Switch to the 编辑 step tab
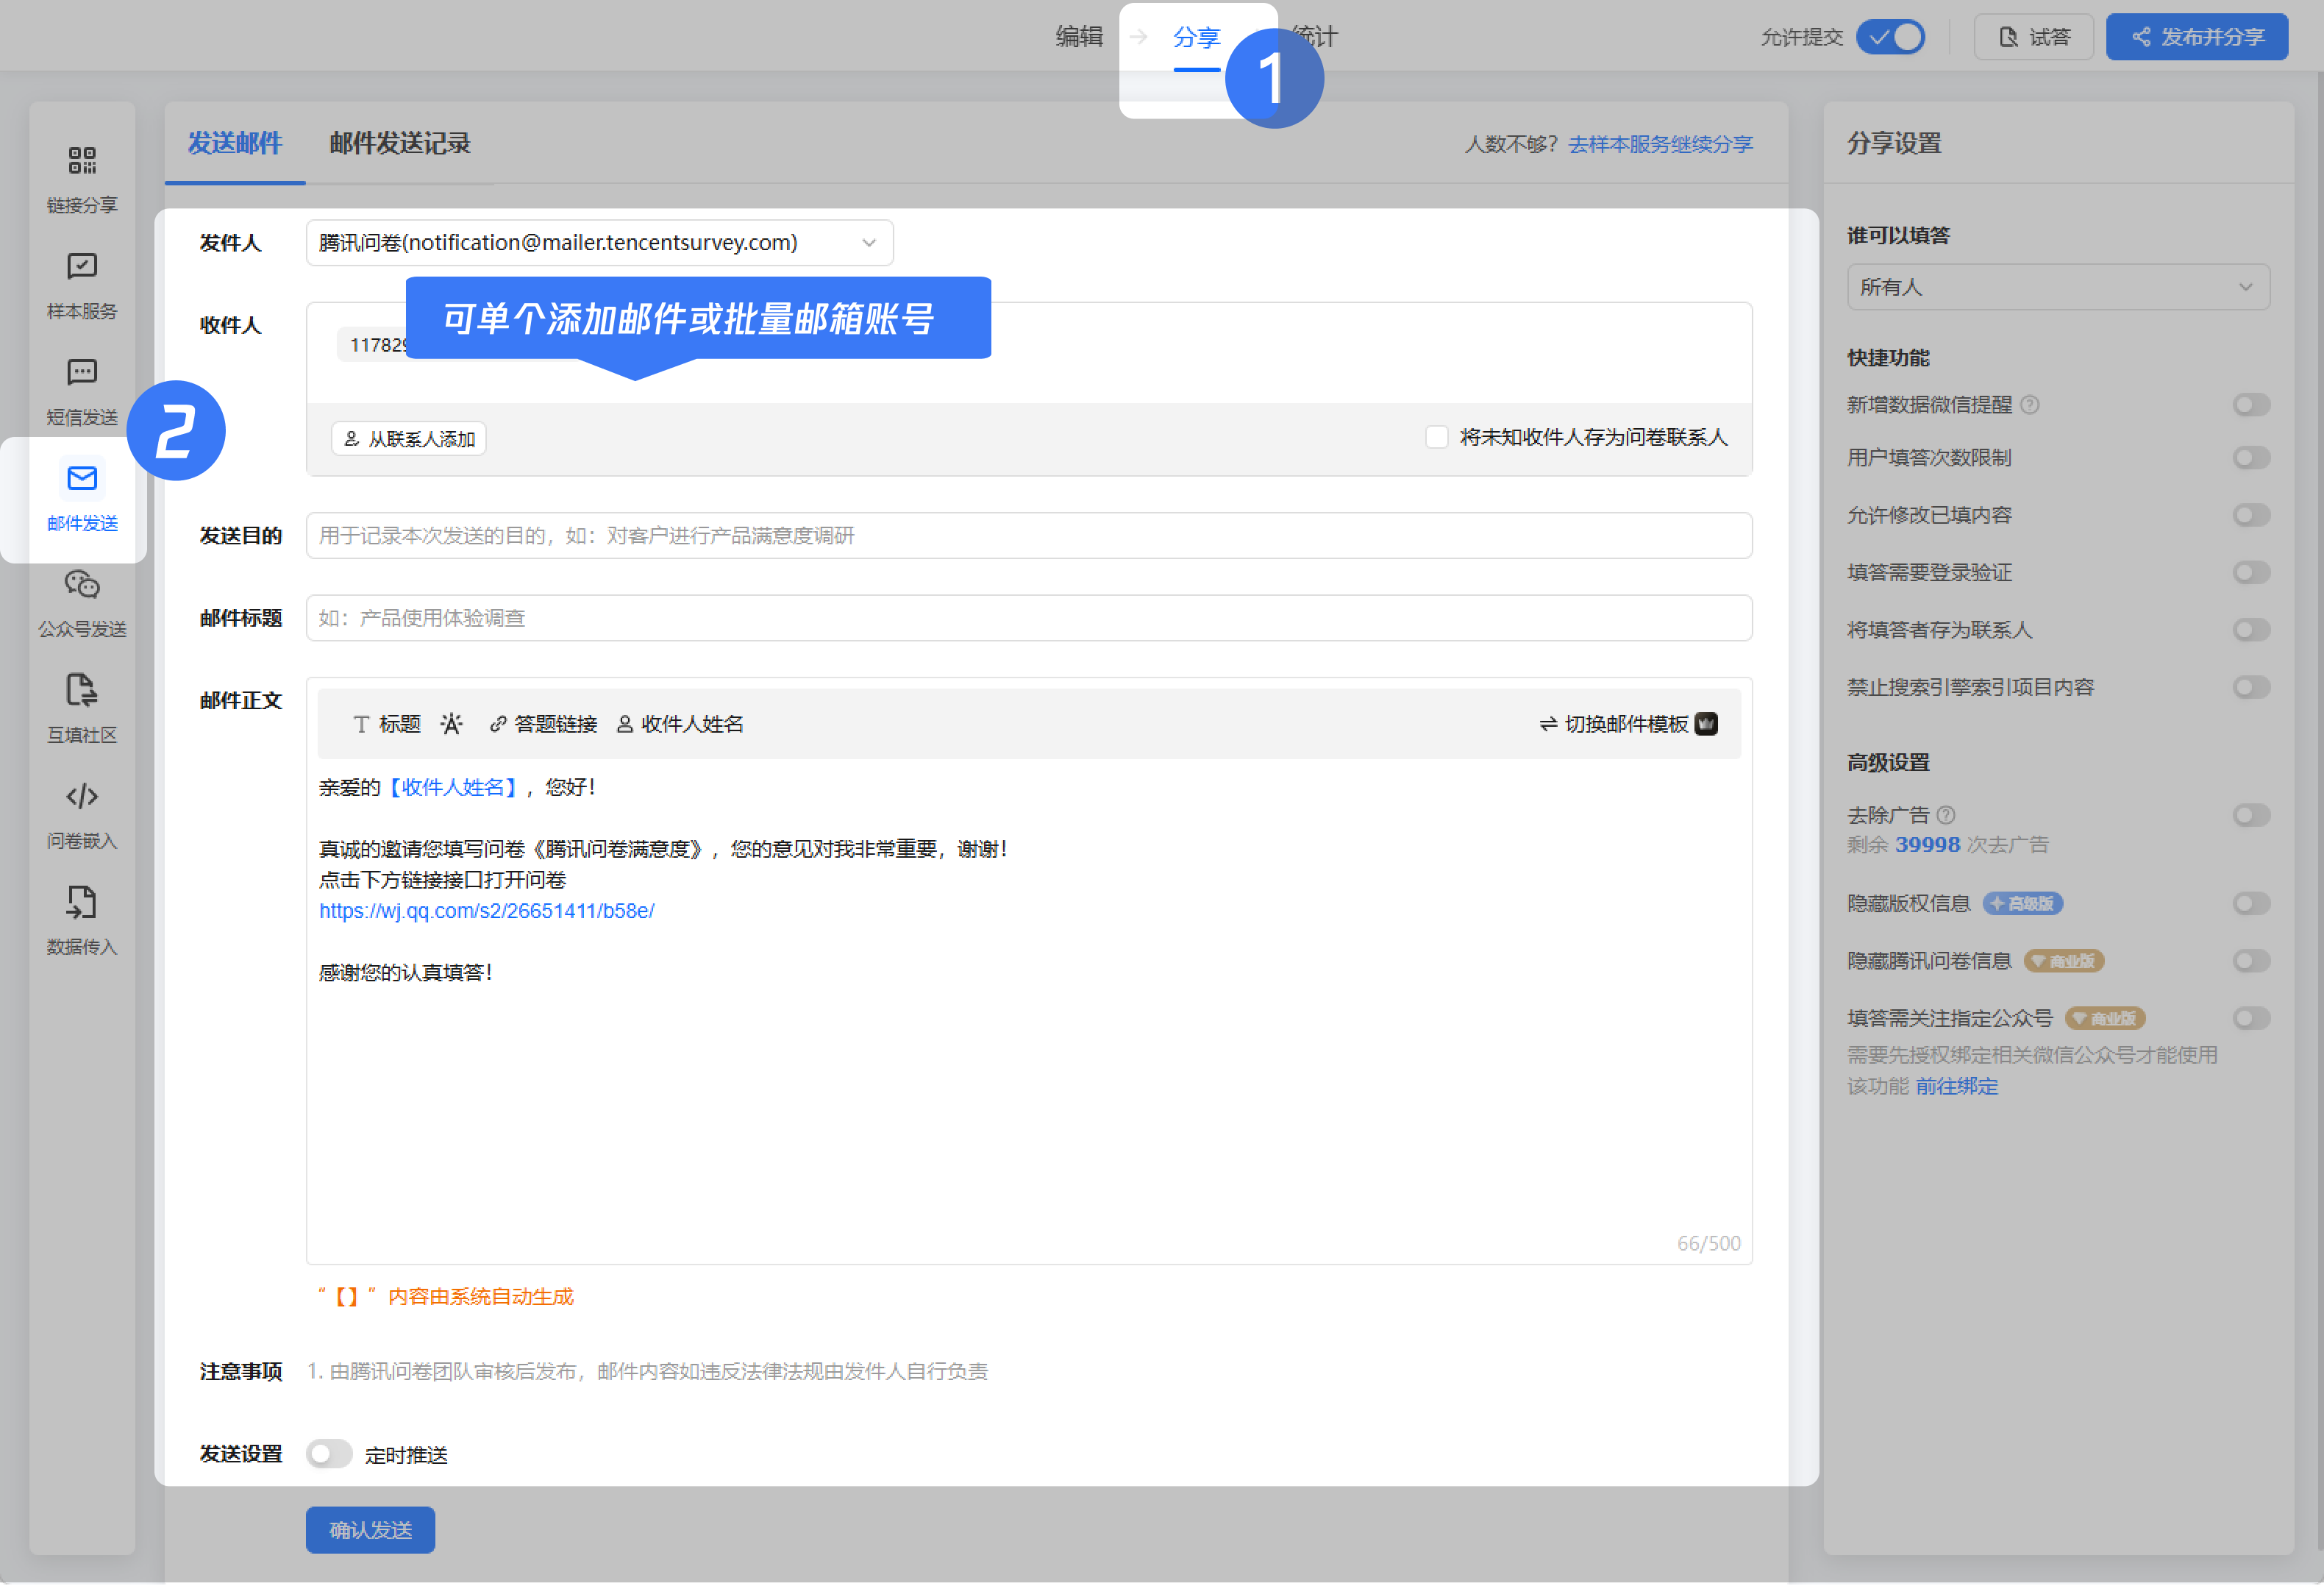Screen dimensions: 2324x1586 (x=1079, y=37)
